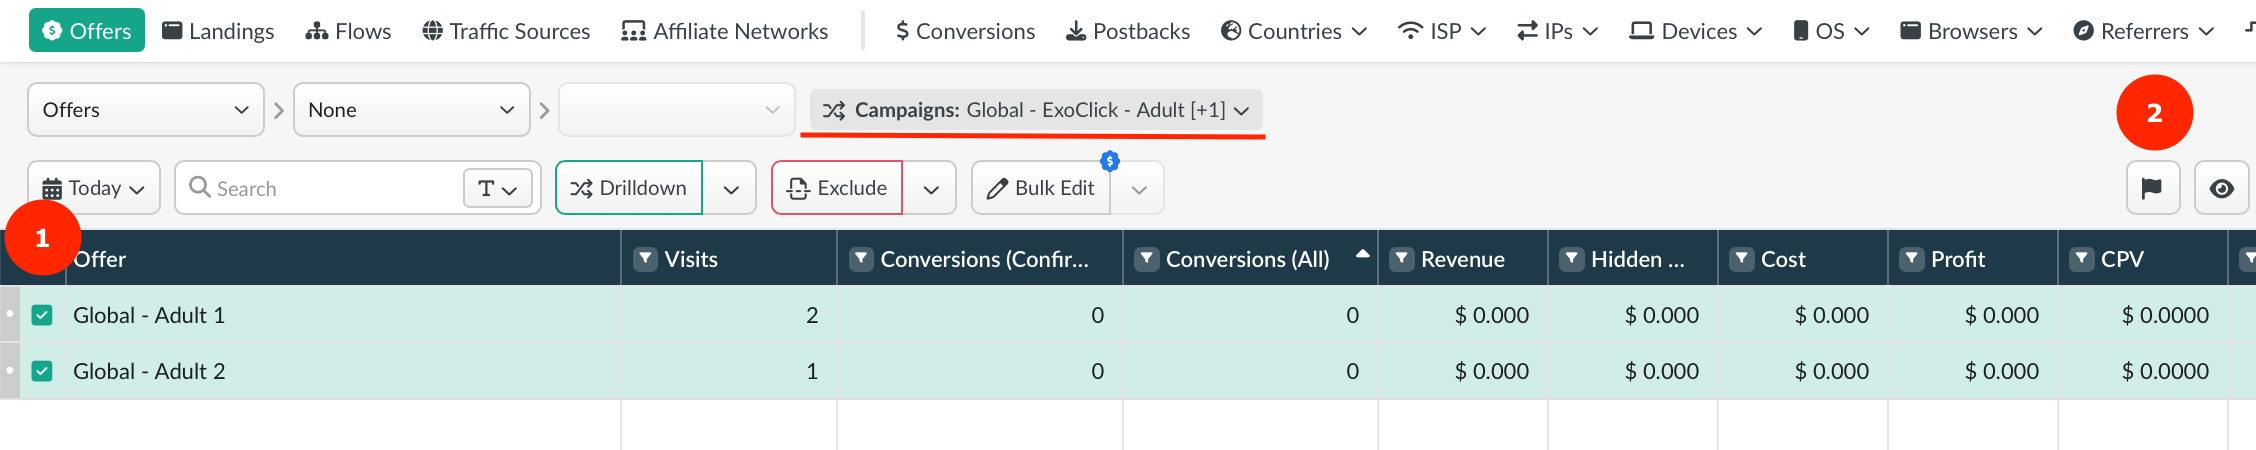Screen dimensions: 2256x450
Task: Expand the Exclude options arrow
Action: point(931,189)
